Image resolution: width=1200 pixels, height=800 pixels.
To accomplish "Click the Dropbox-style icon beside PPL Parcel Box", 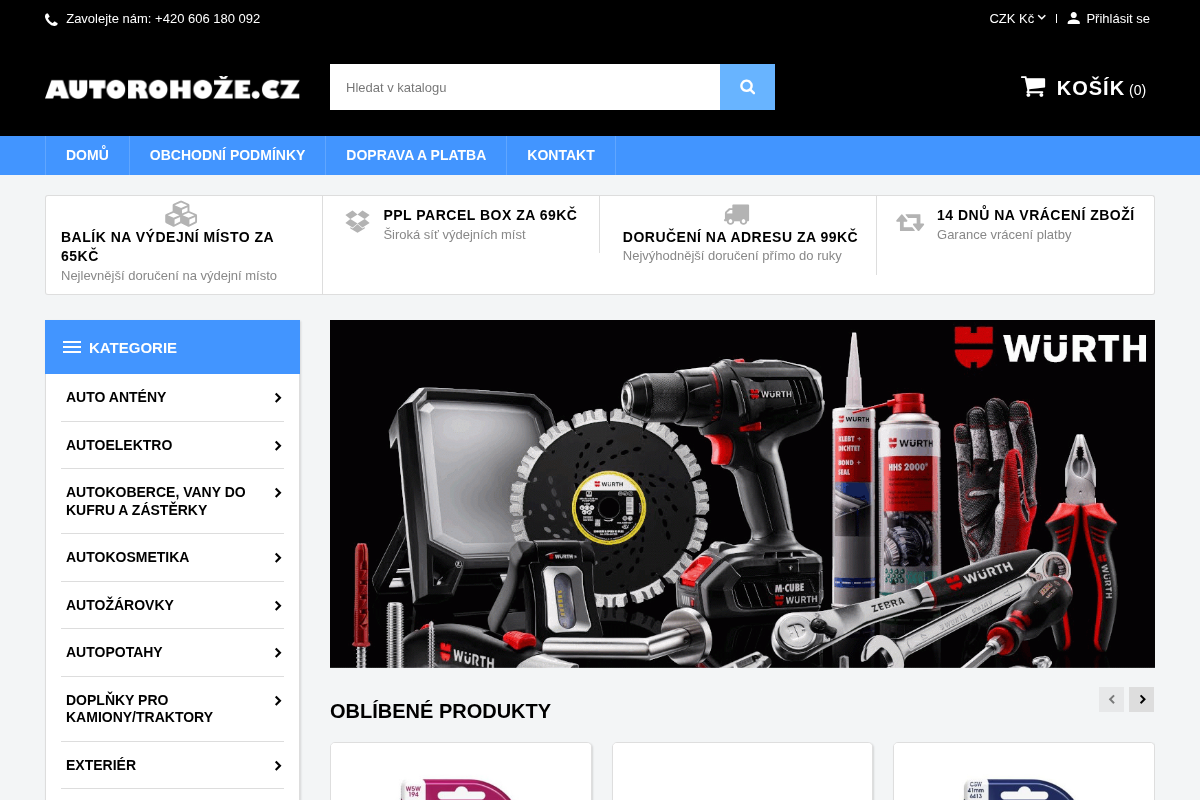I will coord(357,221).
